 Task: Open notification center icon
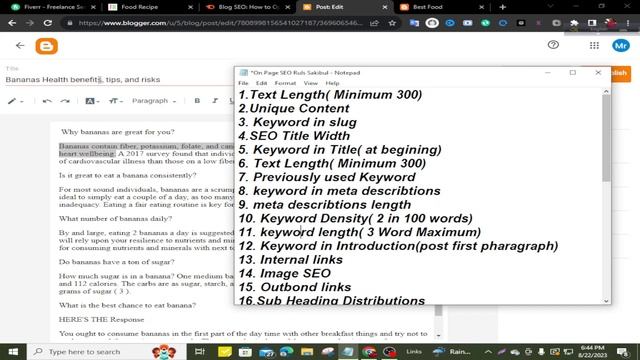(x=622, y=351)
